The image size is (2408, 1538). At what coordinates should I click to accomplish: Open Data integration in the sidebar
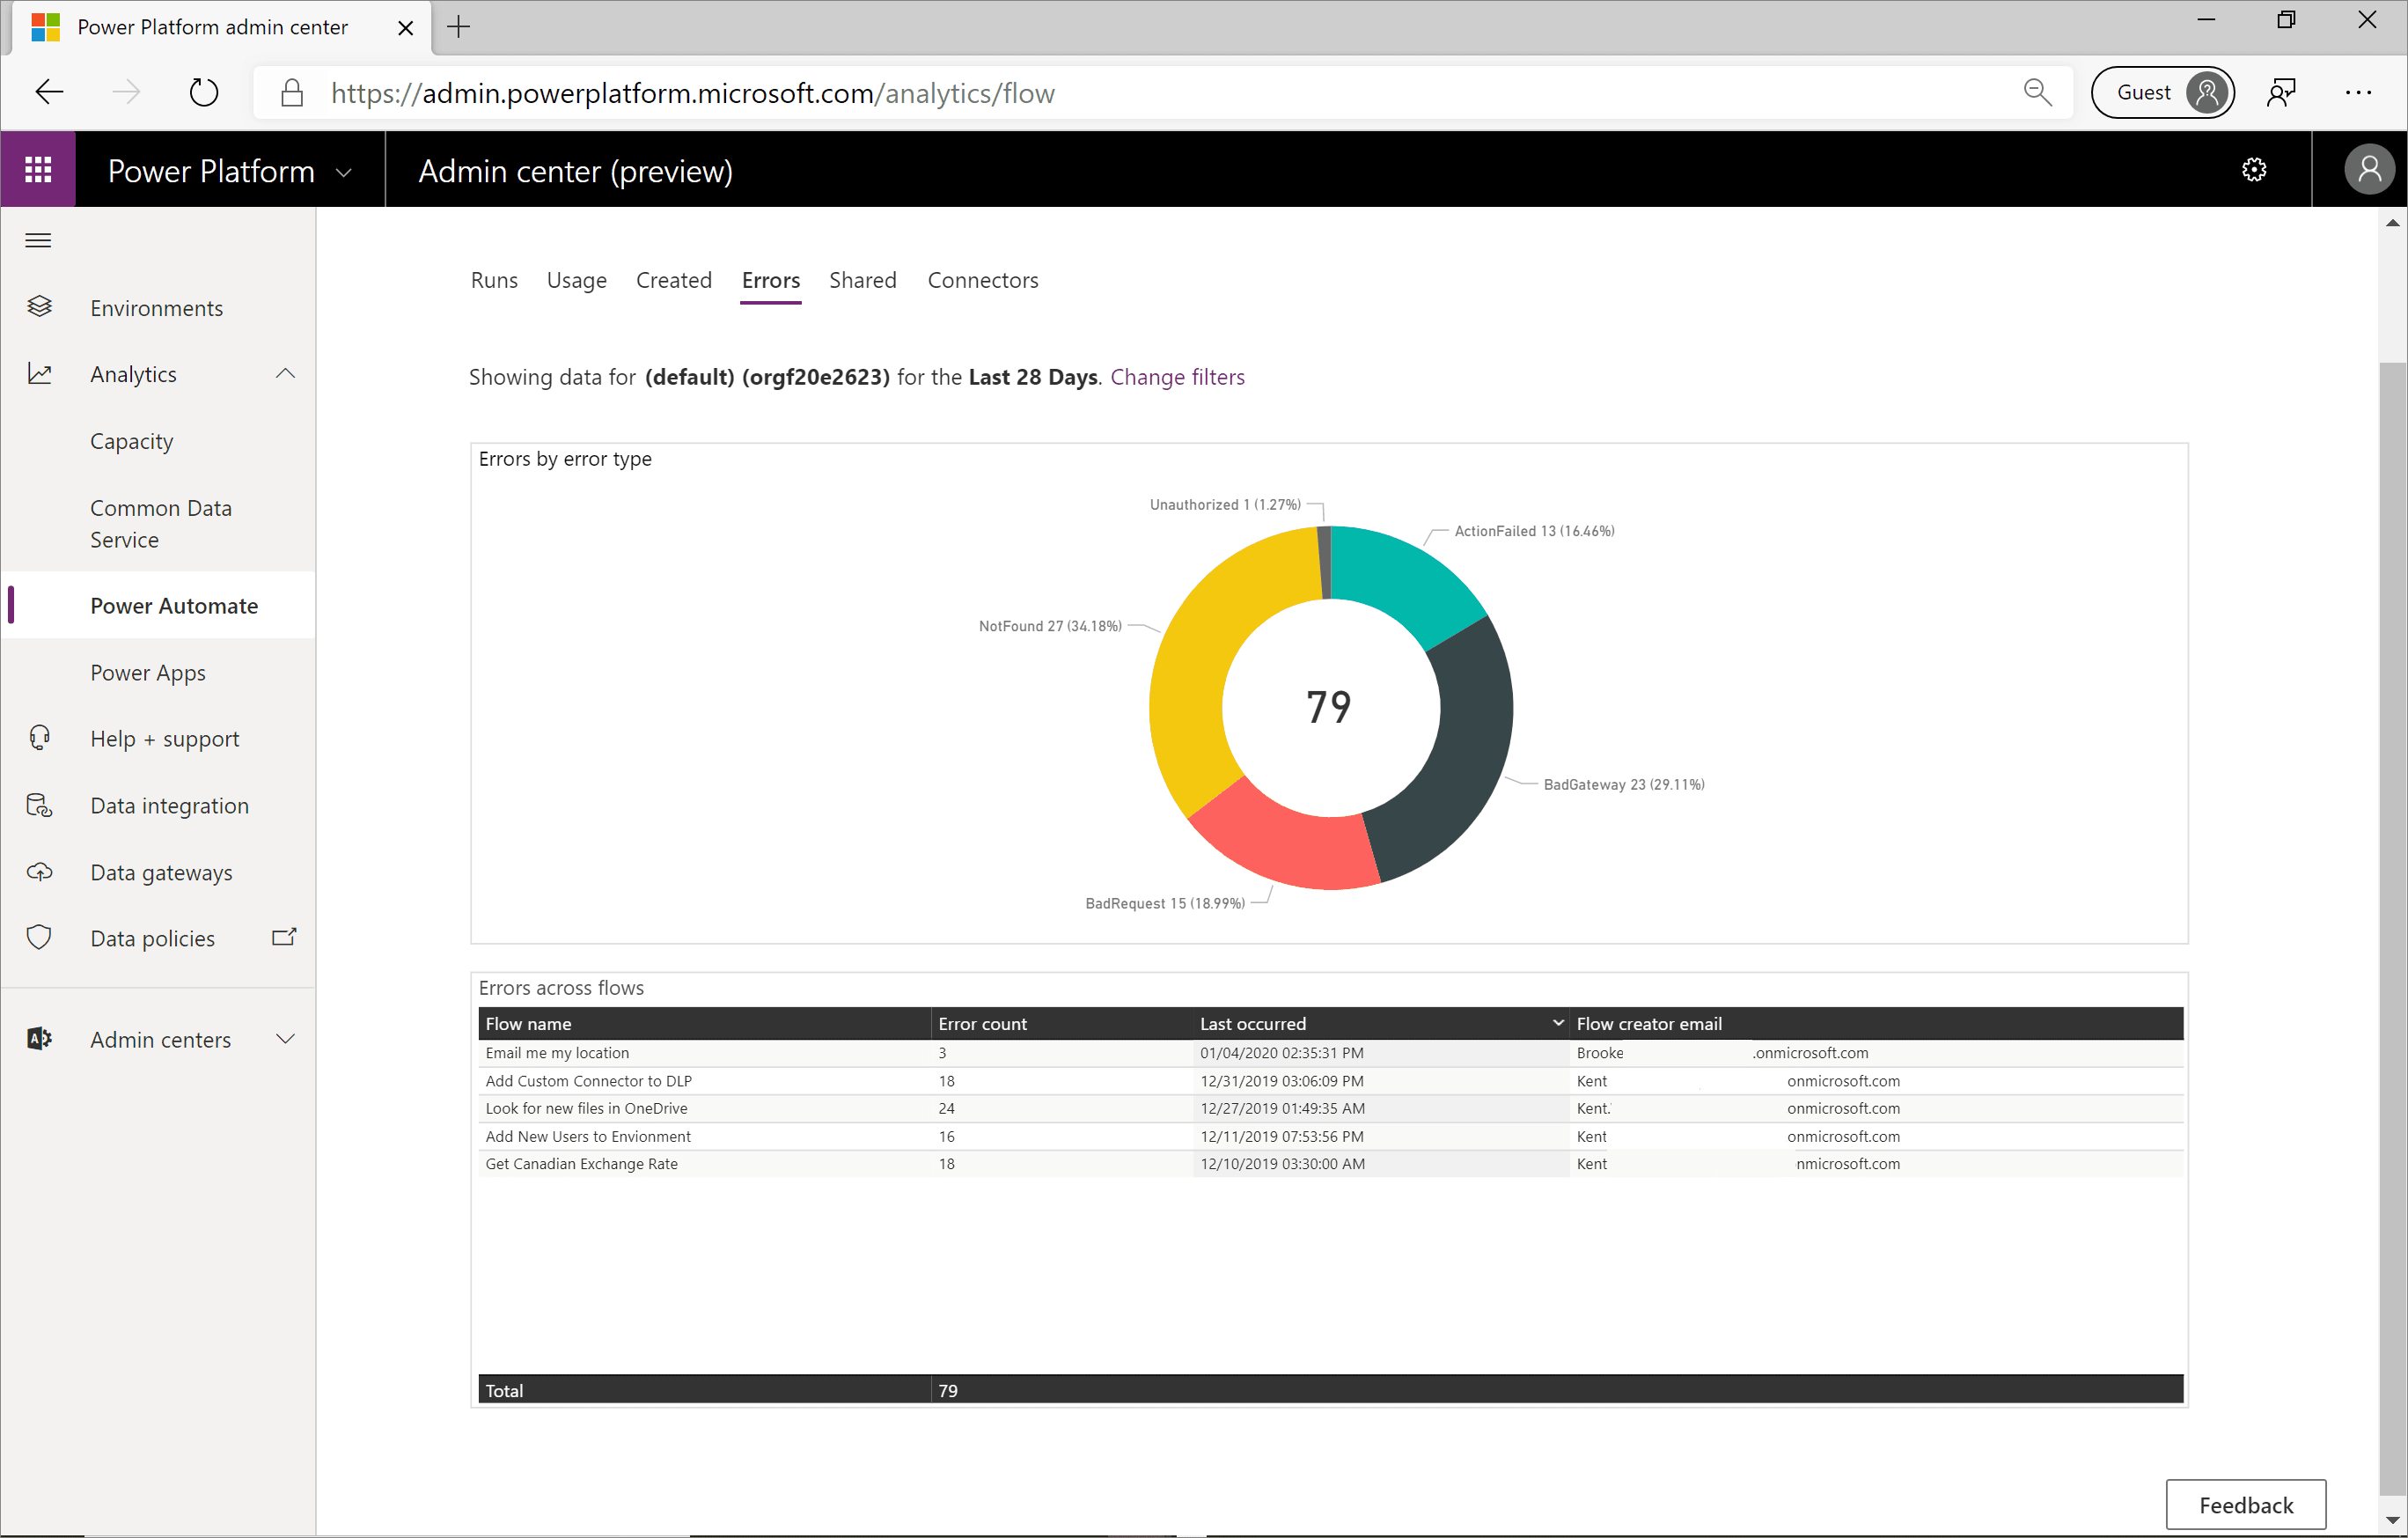click(169, 805)
